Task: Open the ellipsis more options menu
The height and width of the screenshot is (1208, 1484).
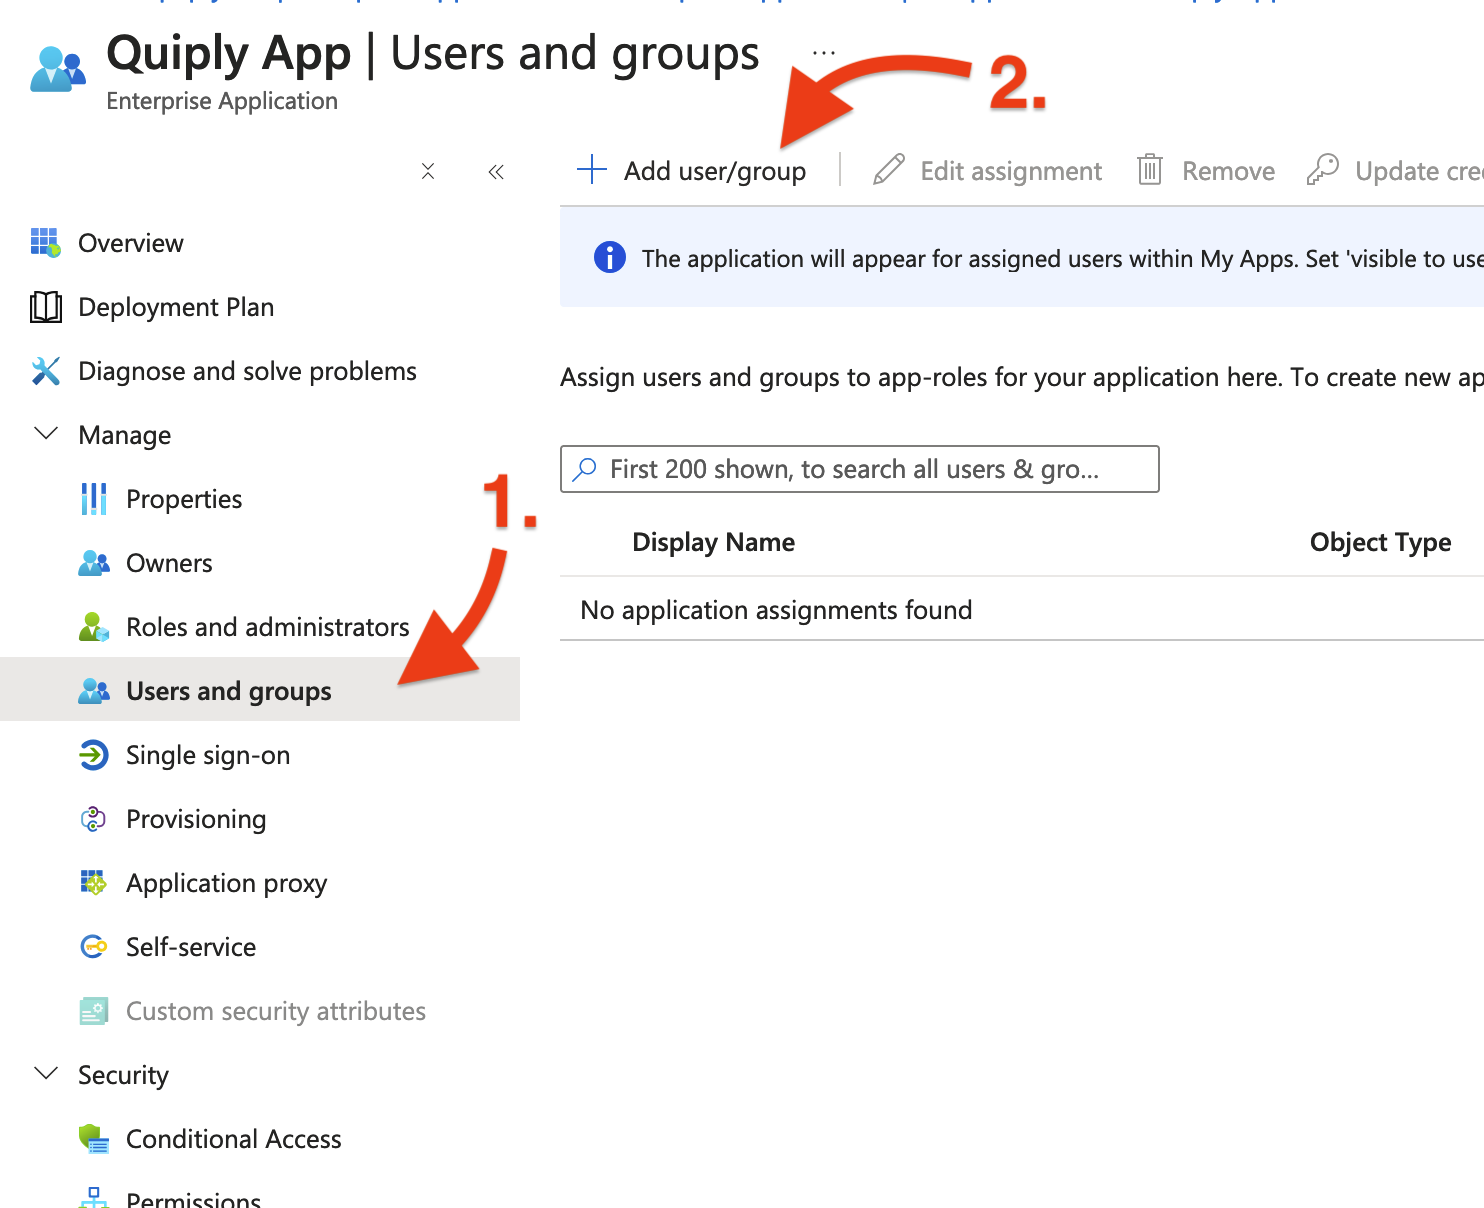Action: (824, 53)
